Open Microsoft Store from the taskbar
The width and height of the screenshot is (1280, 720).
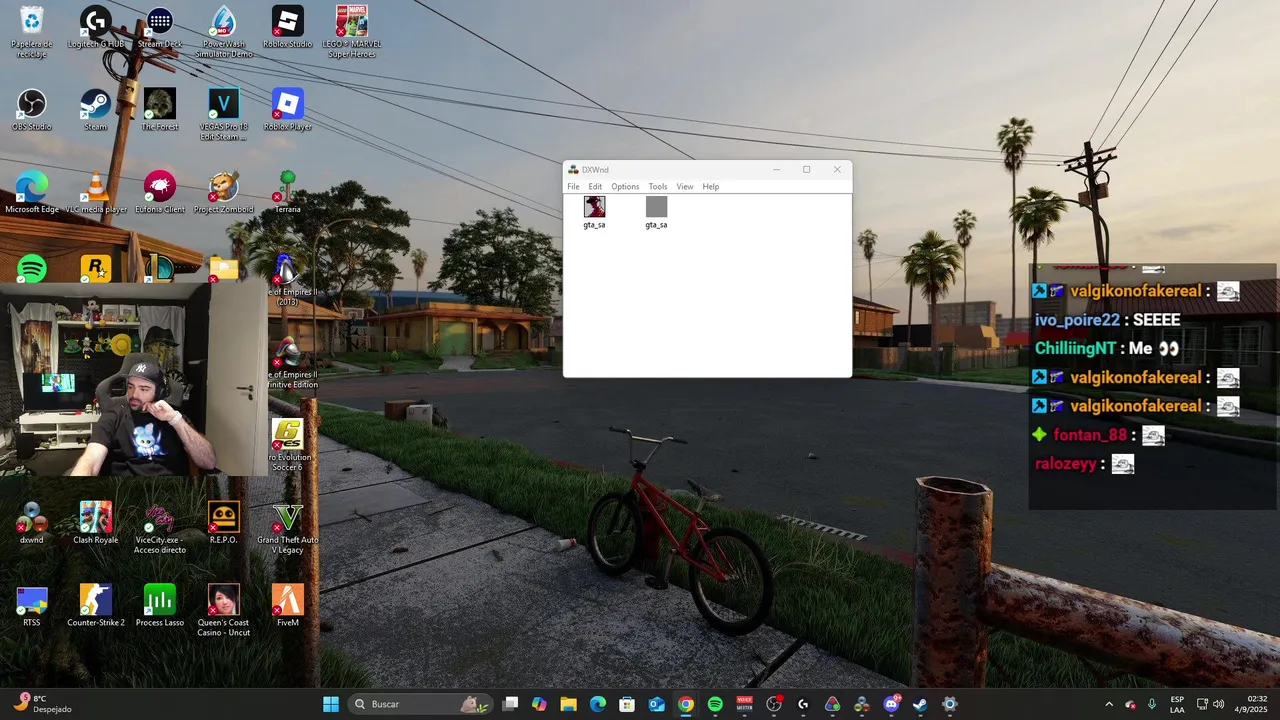(627, 704)
